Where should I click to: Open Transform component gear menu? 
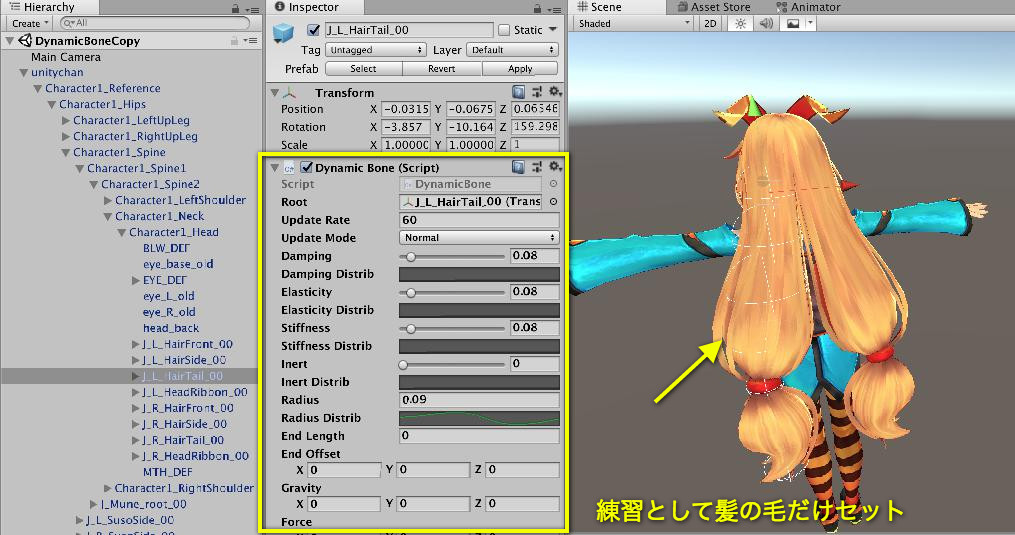click(x=555, y=92)
